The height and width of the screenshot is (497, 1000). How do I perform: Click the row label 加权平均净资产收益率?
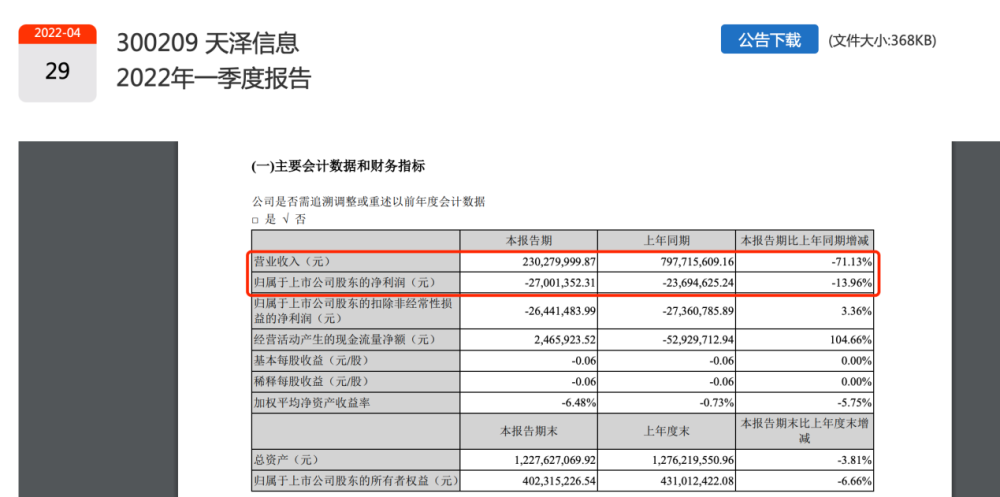tap(311, 403)
